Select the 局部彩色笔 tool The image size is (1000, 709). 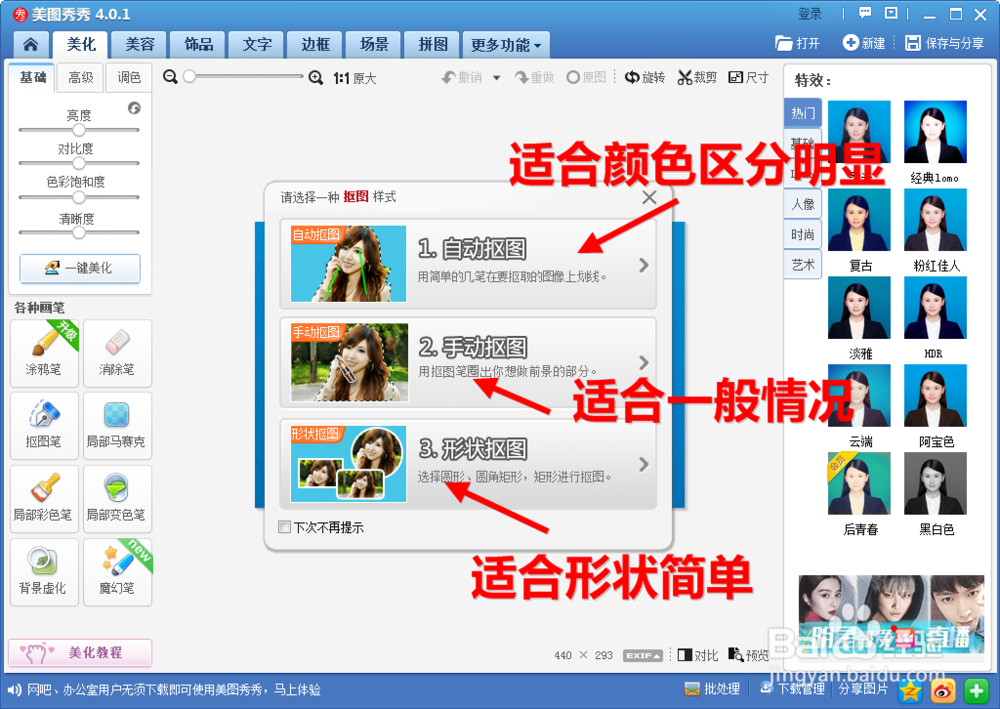tap(44, 499)
